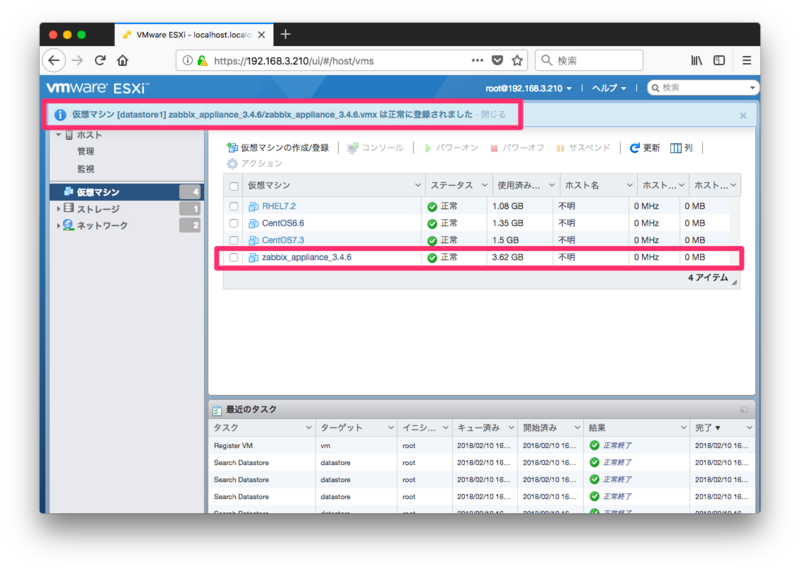Screen dimensions: 800x570
Task: Open 使用済み column header dropdown
Action: (552, 185)
